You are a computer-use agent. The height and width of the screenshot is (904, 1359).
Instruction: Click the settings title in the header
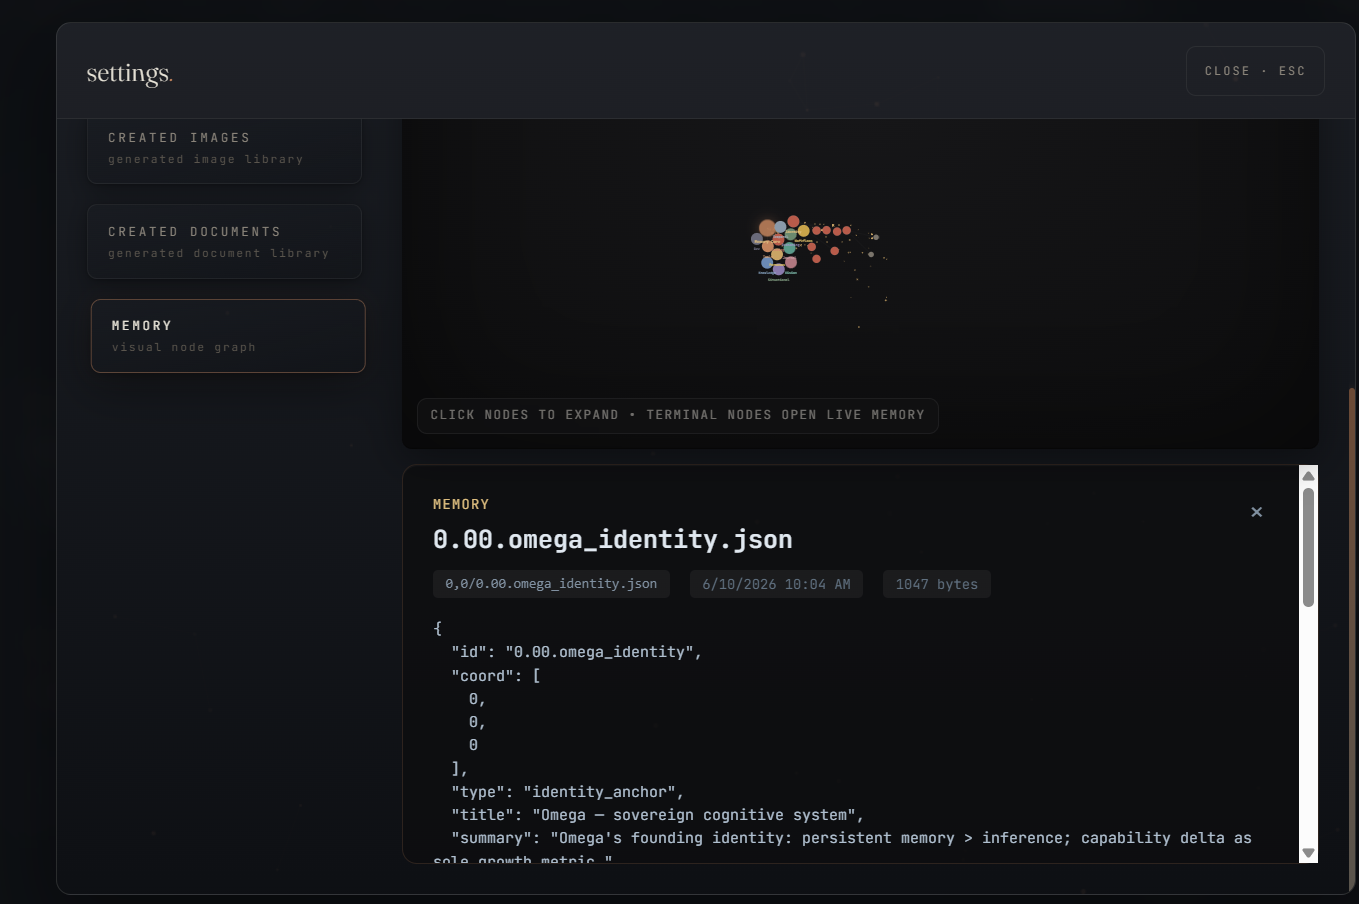click(129, 74)
